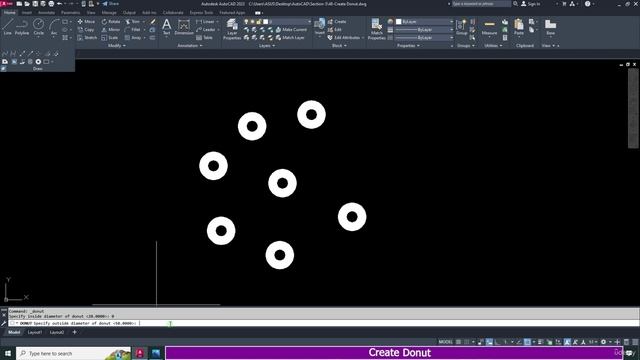Image resolution: width=640 pixels, height=360 pixels.
Task: Expand the Groups panel
Action: [x=466, y=46]
